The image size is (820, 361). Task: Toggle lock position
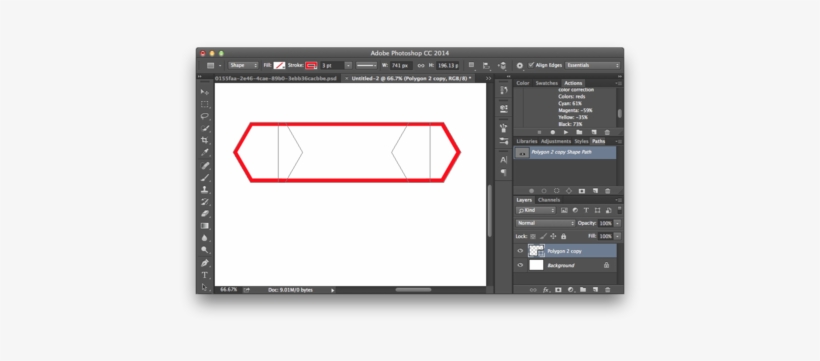(553, 236)
